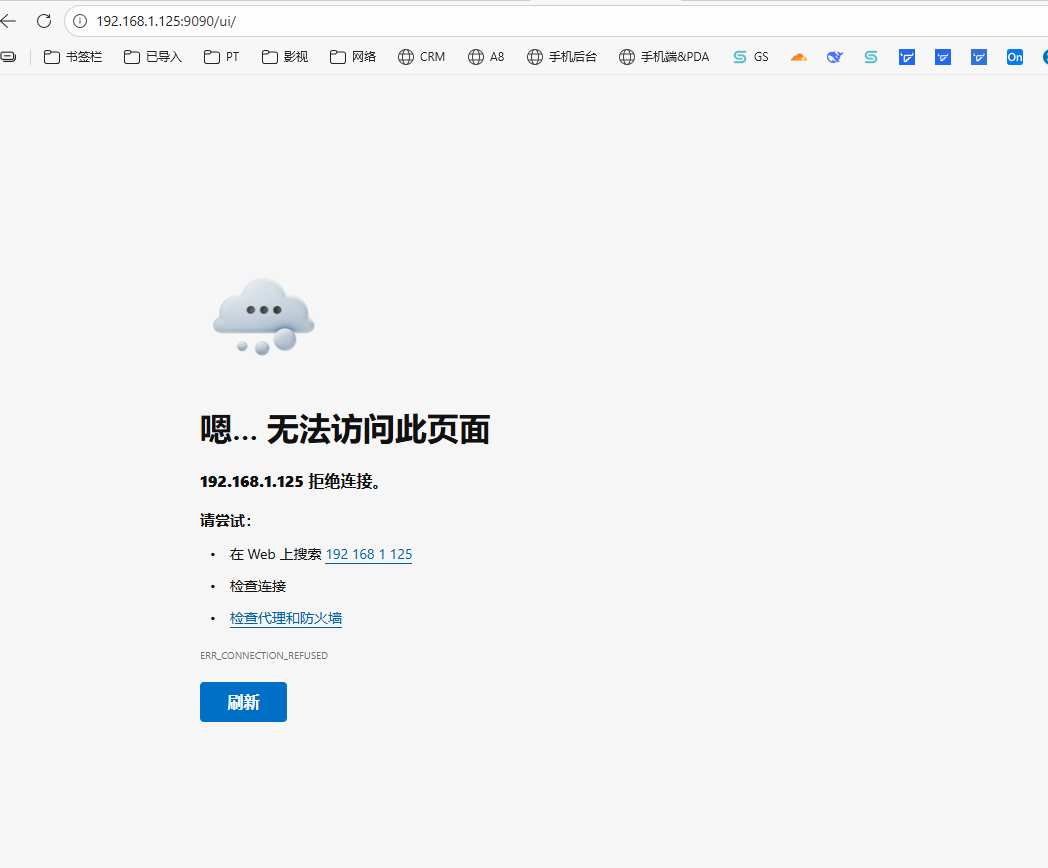Open the A8 bookmark
The image size is (1048, 868).
[486, 57]
